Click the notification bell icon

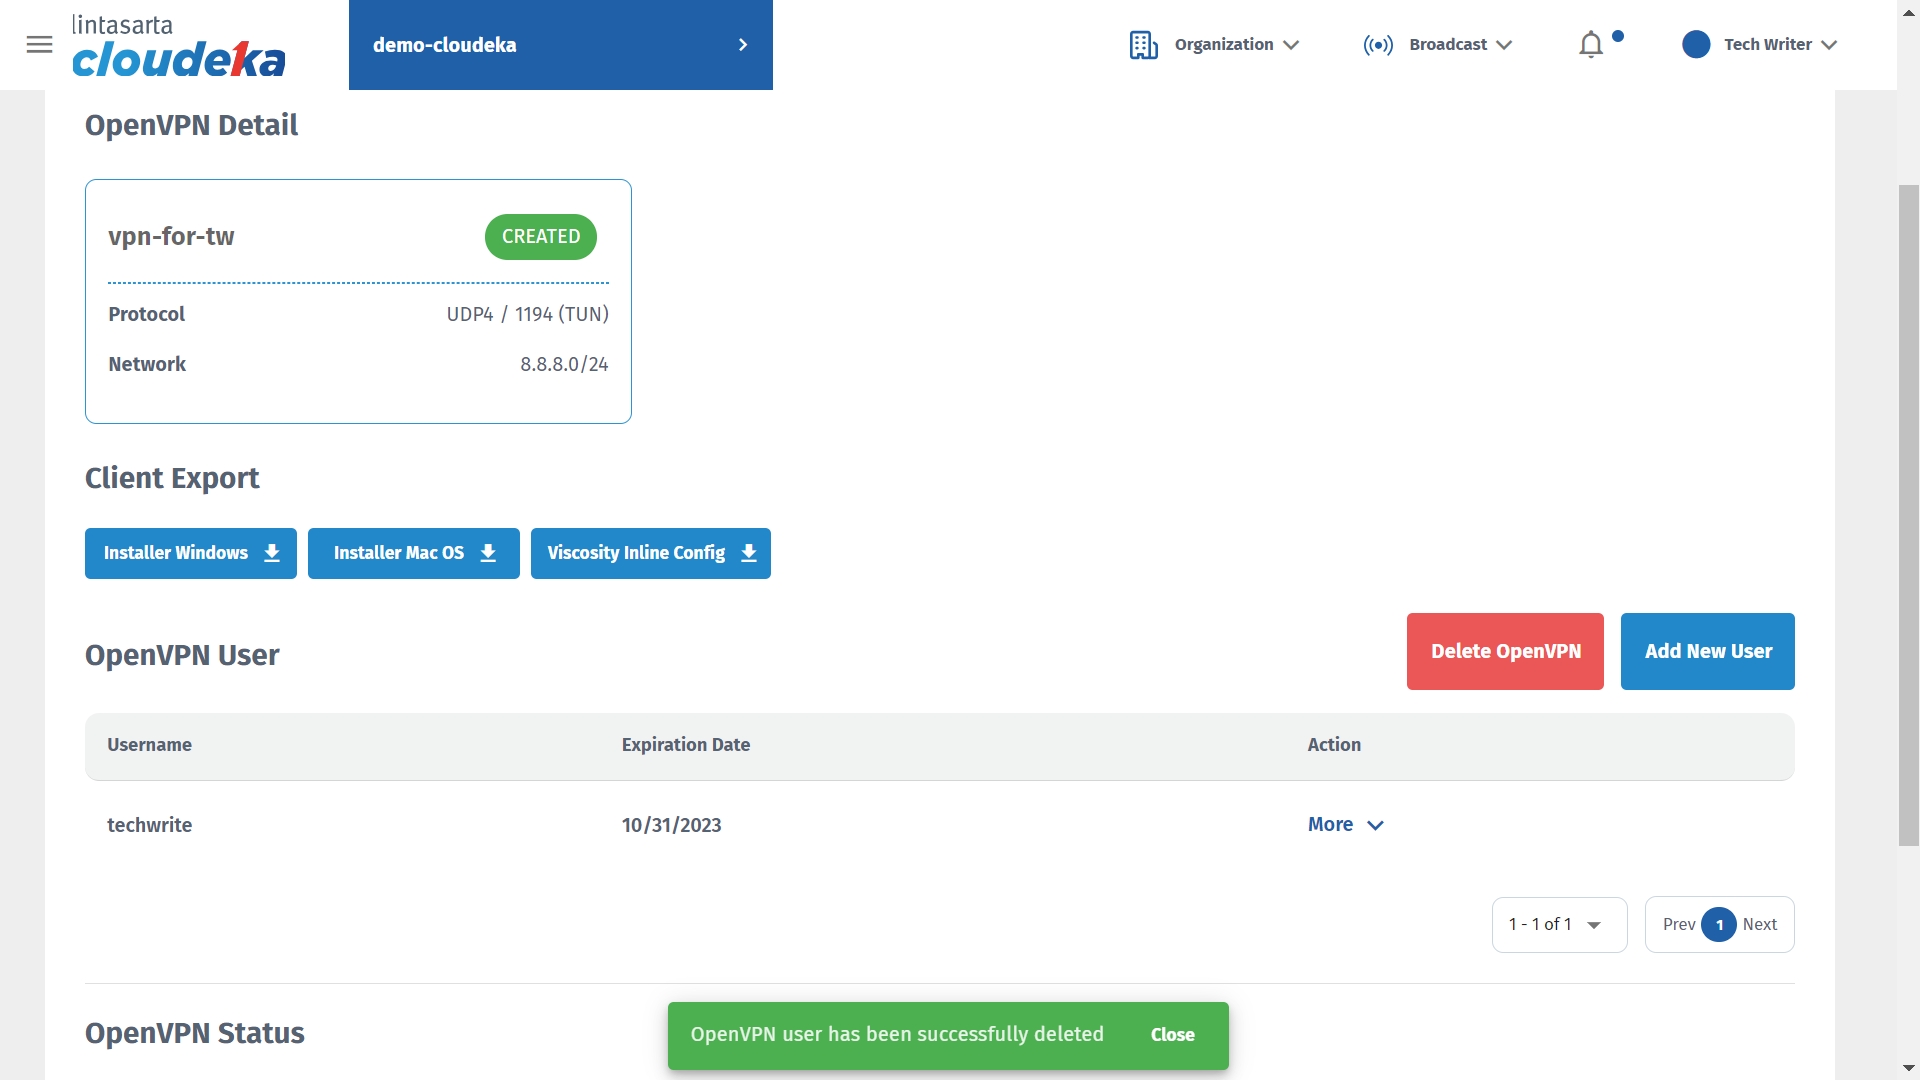(1590, 45)
